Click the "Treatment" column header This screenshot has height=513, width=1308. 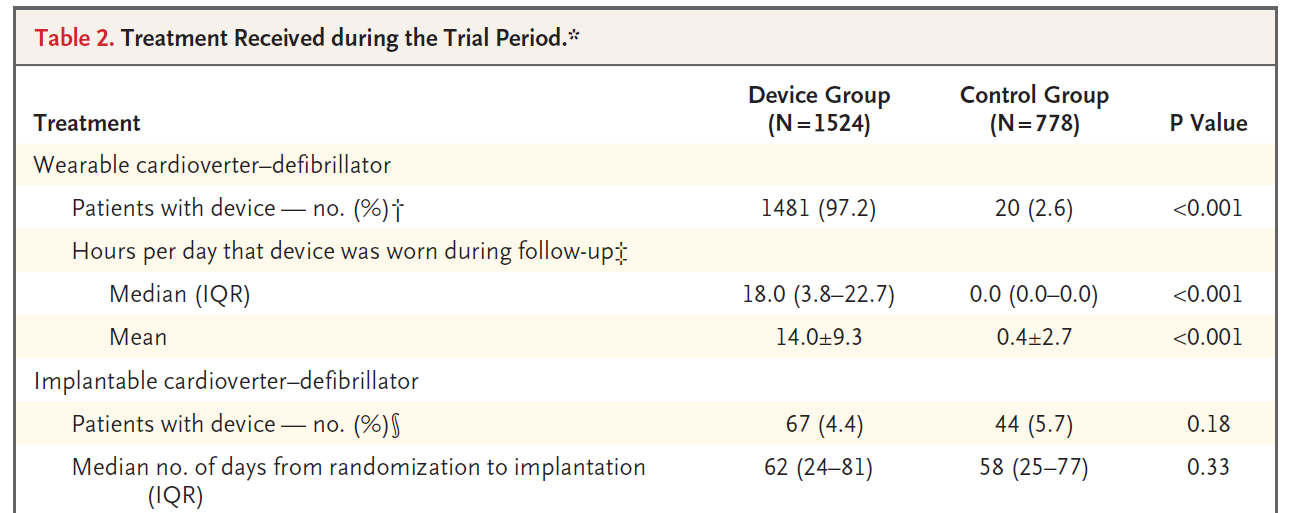[87, 123]
